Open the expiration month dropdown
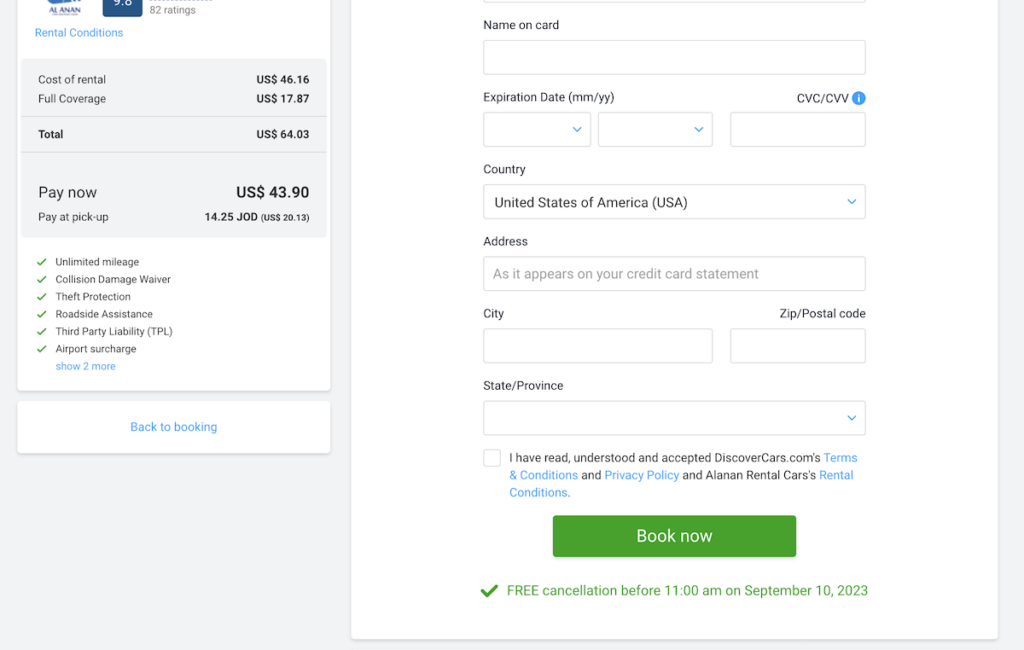1024x650 pixels. (x=537, y=129)
